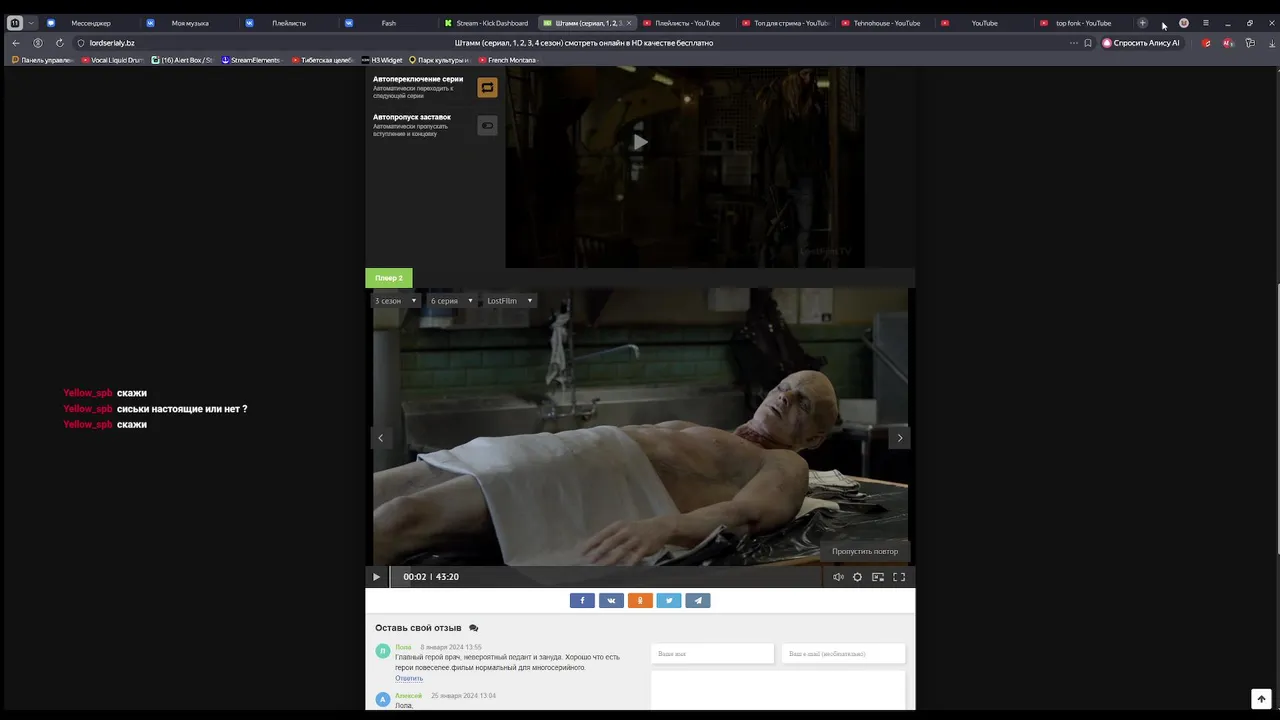The image size is (1280, 720).
Task: Open Vocal Liquid Drum bookmark
Action: (113, 60)
